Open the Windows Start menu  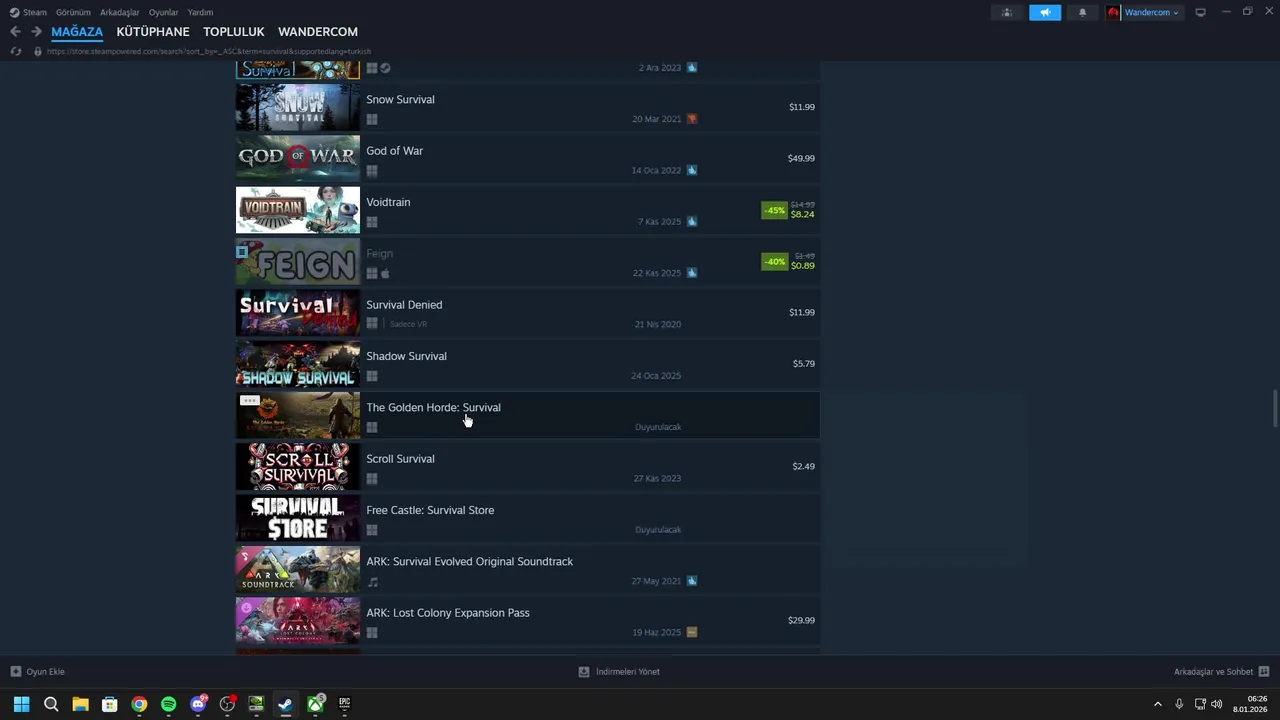pyautogui.click(x=21, y=704)
